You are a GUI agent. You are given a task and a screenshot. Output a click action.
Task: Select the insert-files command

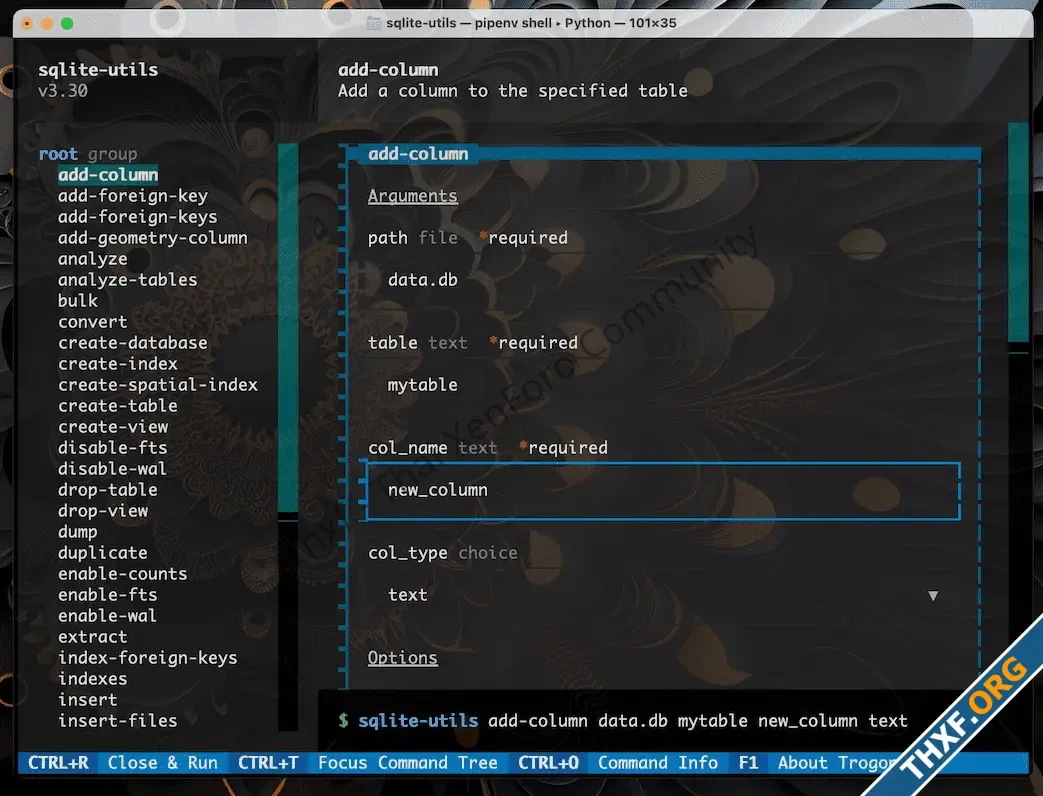[x=118, y=721]
